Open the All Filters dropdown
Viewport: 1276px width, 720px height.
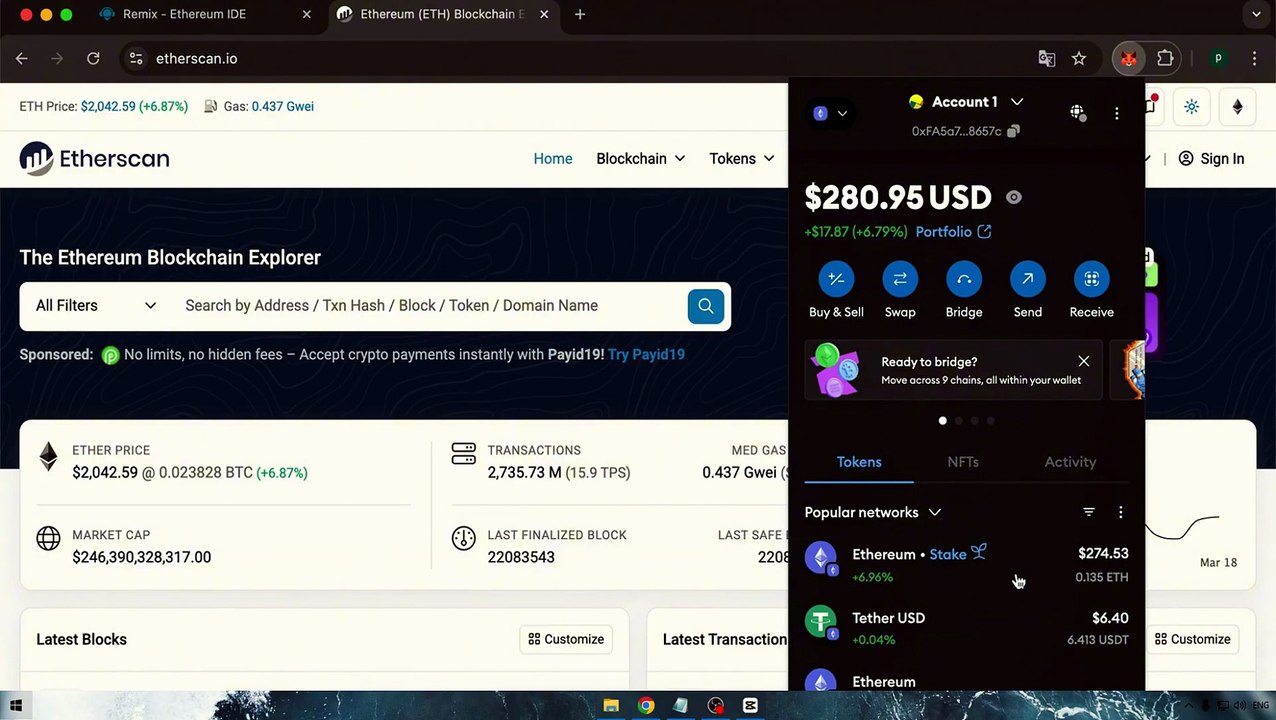click(96, 306)
